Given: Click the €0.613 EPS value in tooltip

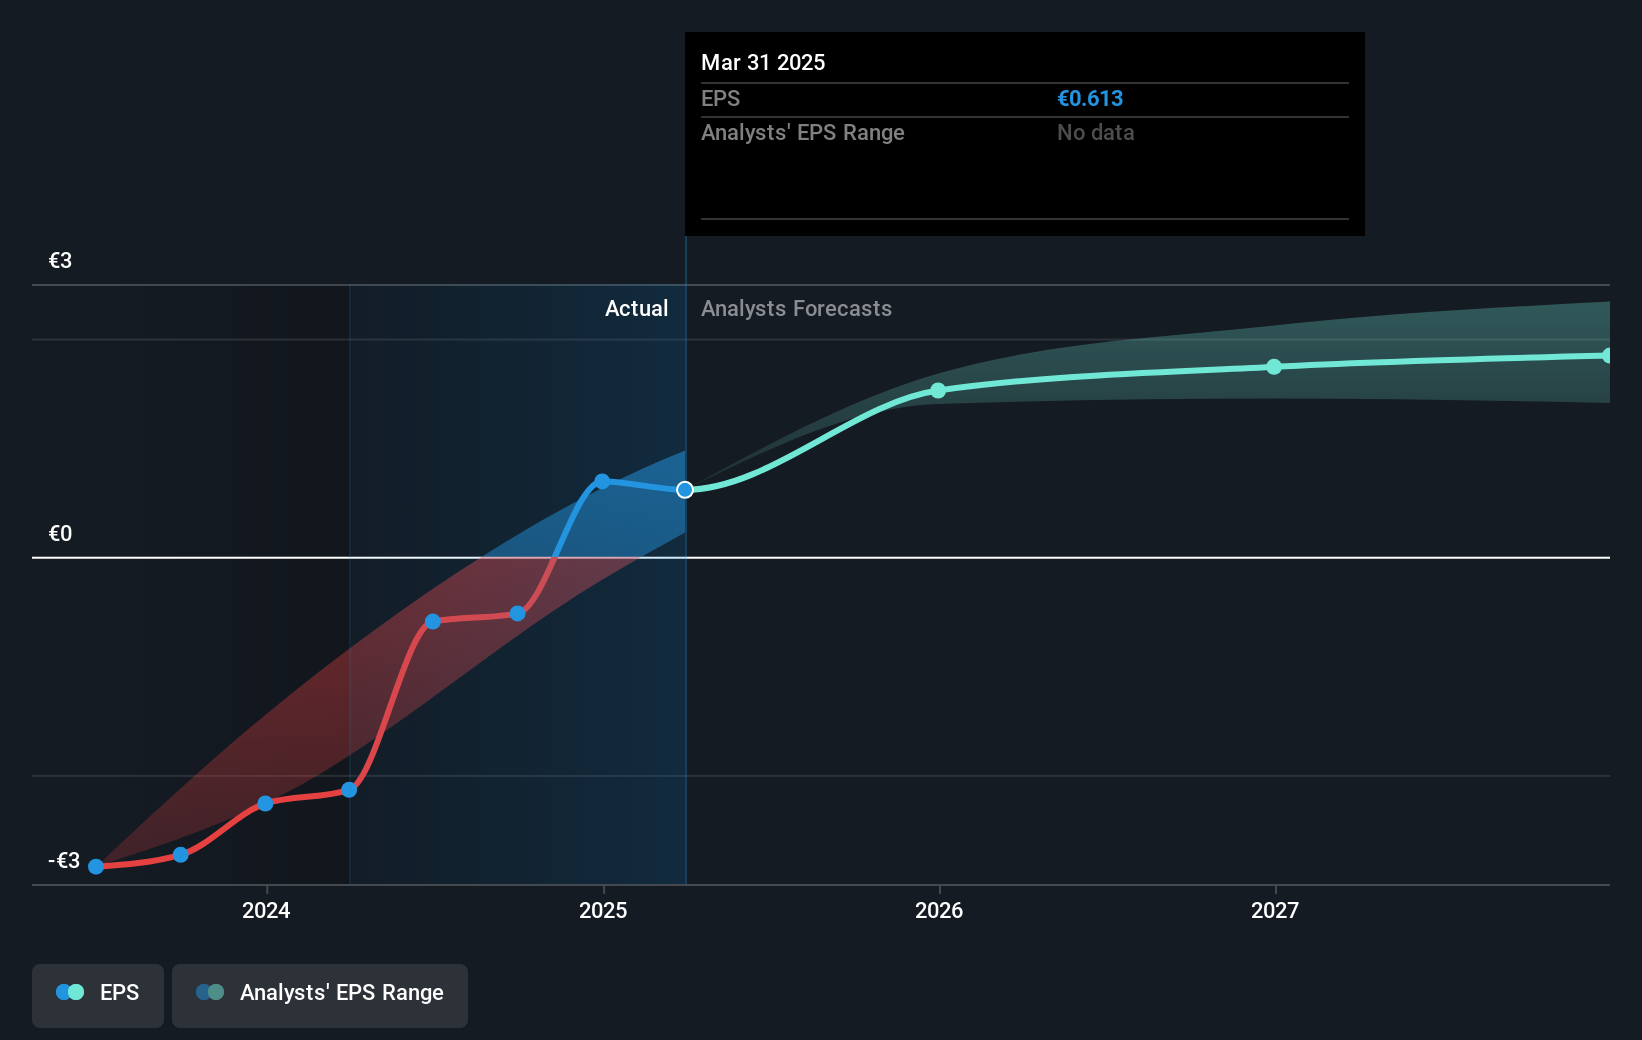Looking at the screenshot, I should (x=1090, y=99).
